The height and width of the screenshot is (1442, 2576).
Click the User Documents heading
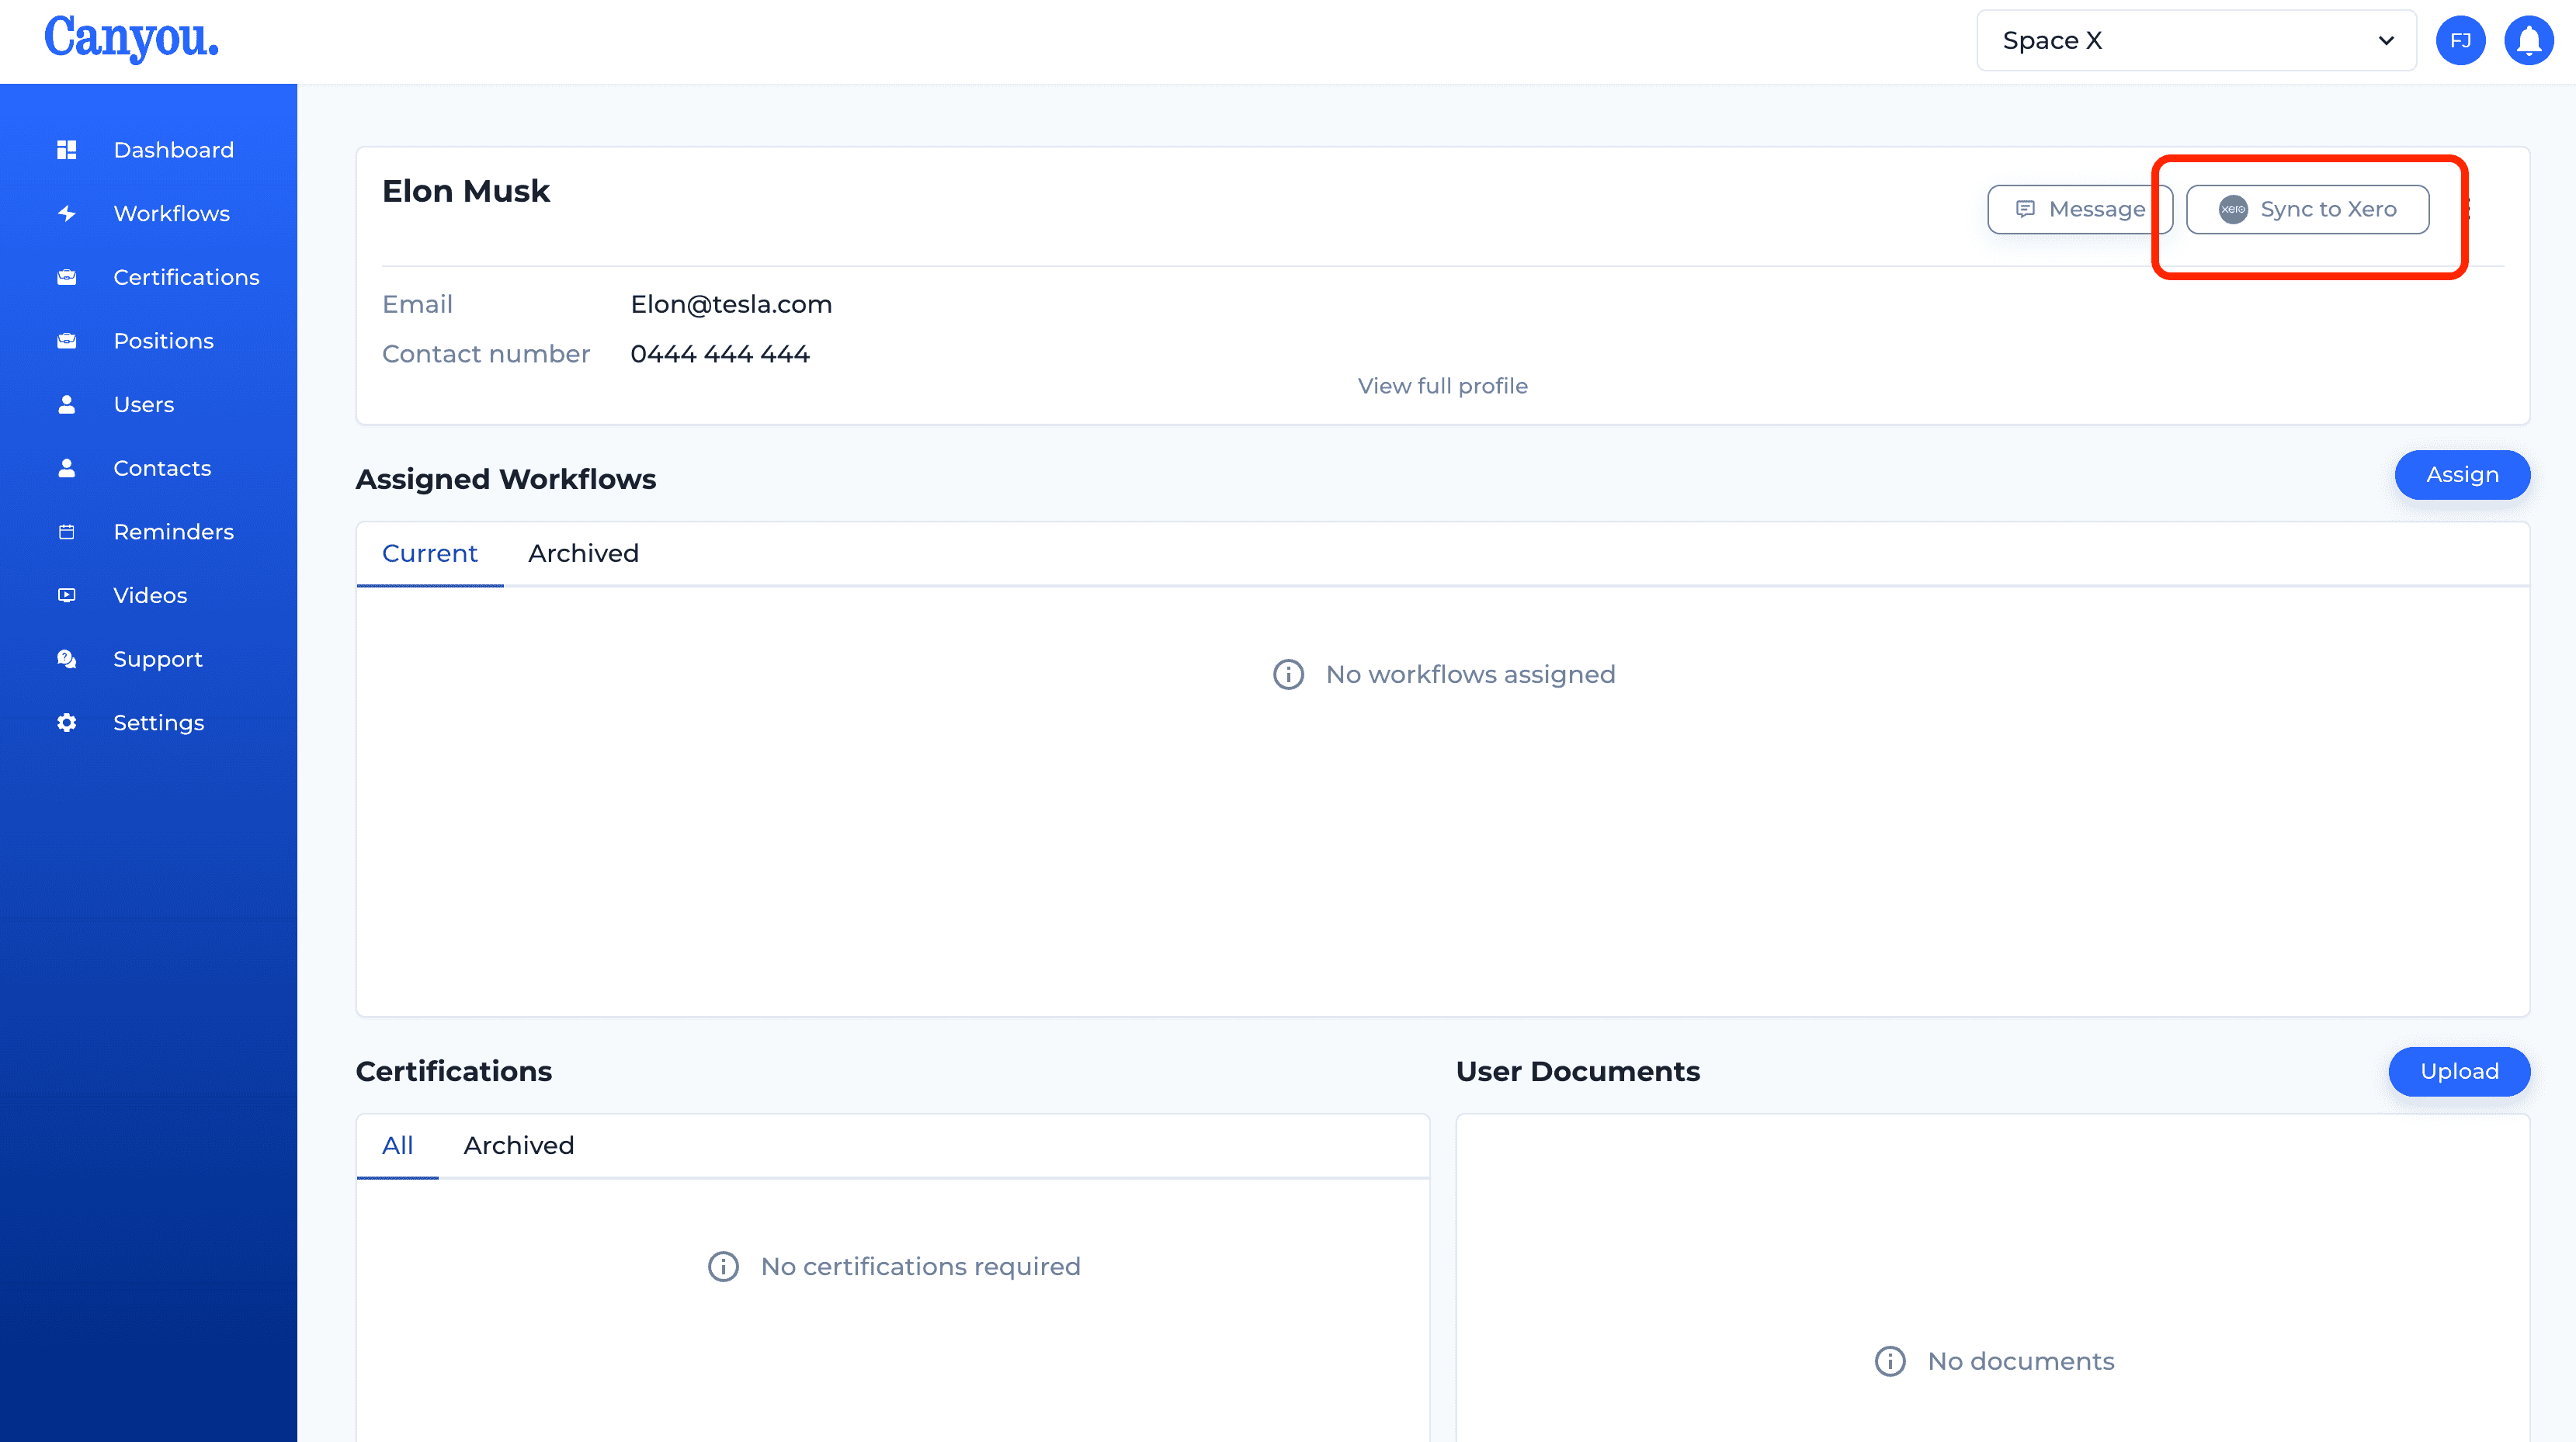[x=1578, y=1072]
